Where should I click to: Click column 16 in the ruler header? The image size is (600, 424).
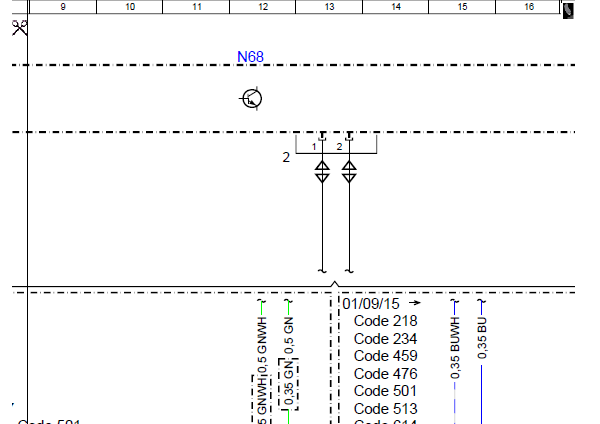529,7
